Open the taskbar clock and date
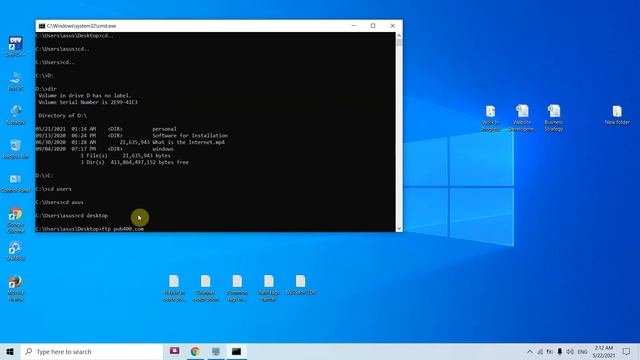Viewport: 640px width, 360px height. pyautogui.click(x=604, y=351)
